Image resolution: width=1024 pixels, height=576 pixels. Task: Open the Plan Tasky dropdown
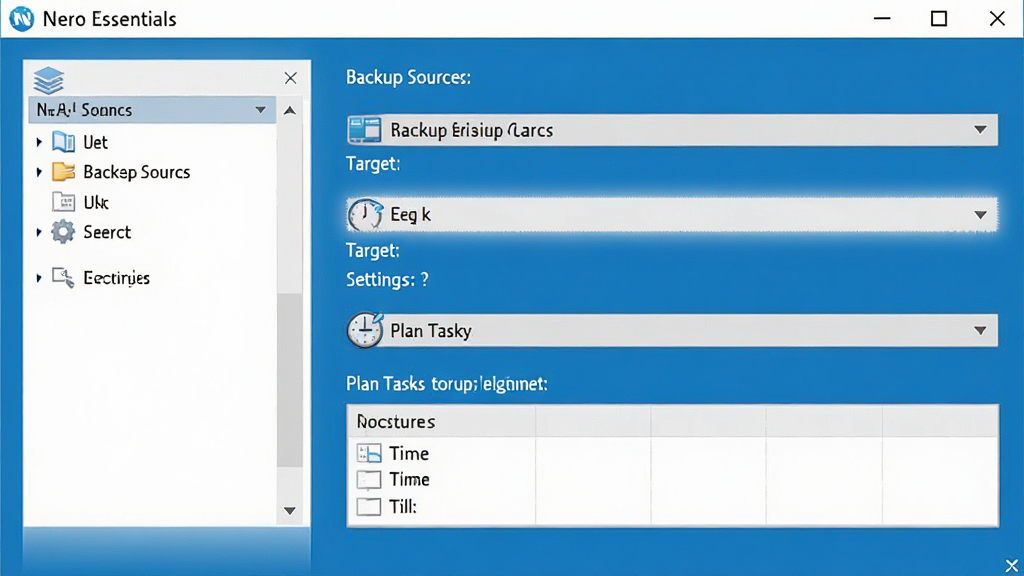pyautogui.click(x=672, y=330)
